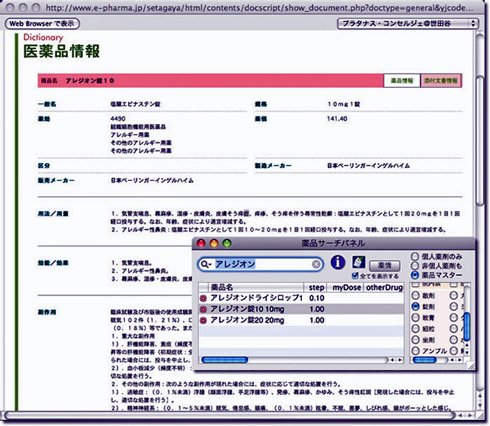The width and height of the screenshot is (490, 426).
Task: Click the blue info icon in search panel
Action: (x=338, y=262)
